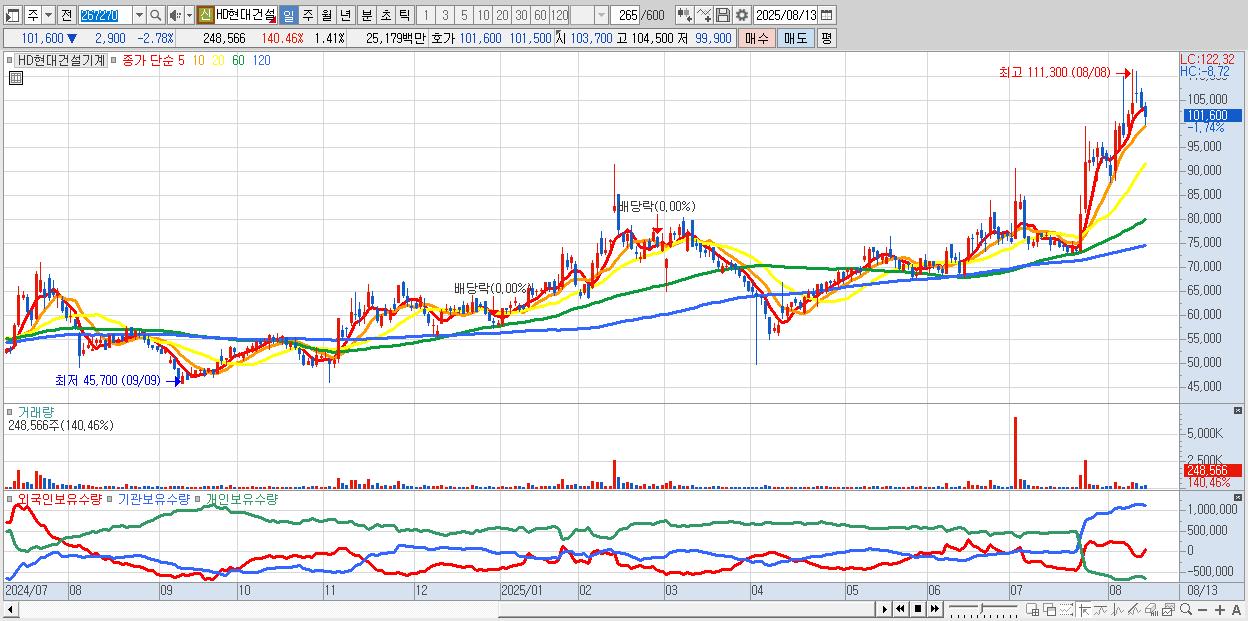This screenshot has height=621, width=1248.
Task: Select the 틱 tick chart period
Action: pos(403,15)
